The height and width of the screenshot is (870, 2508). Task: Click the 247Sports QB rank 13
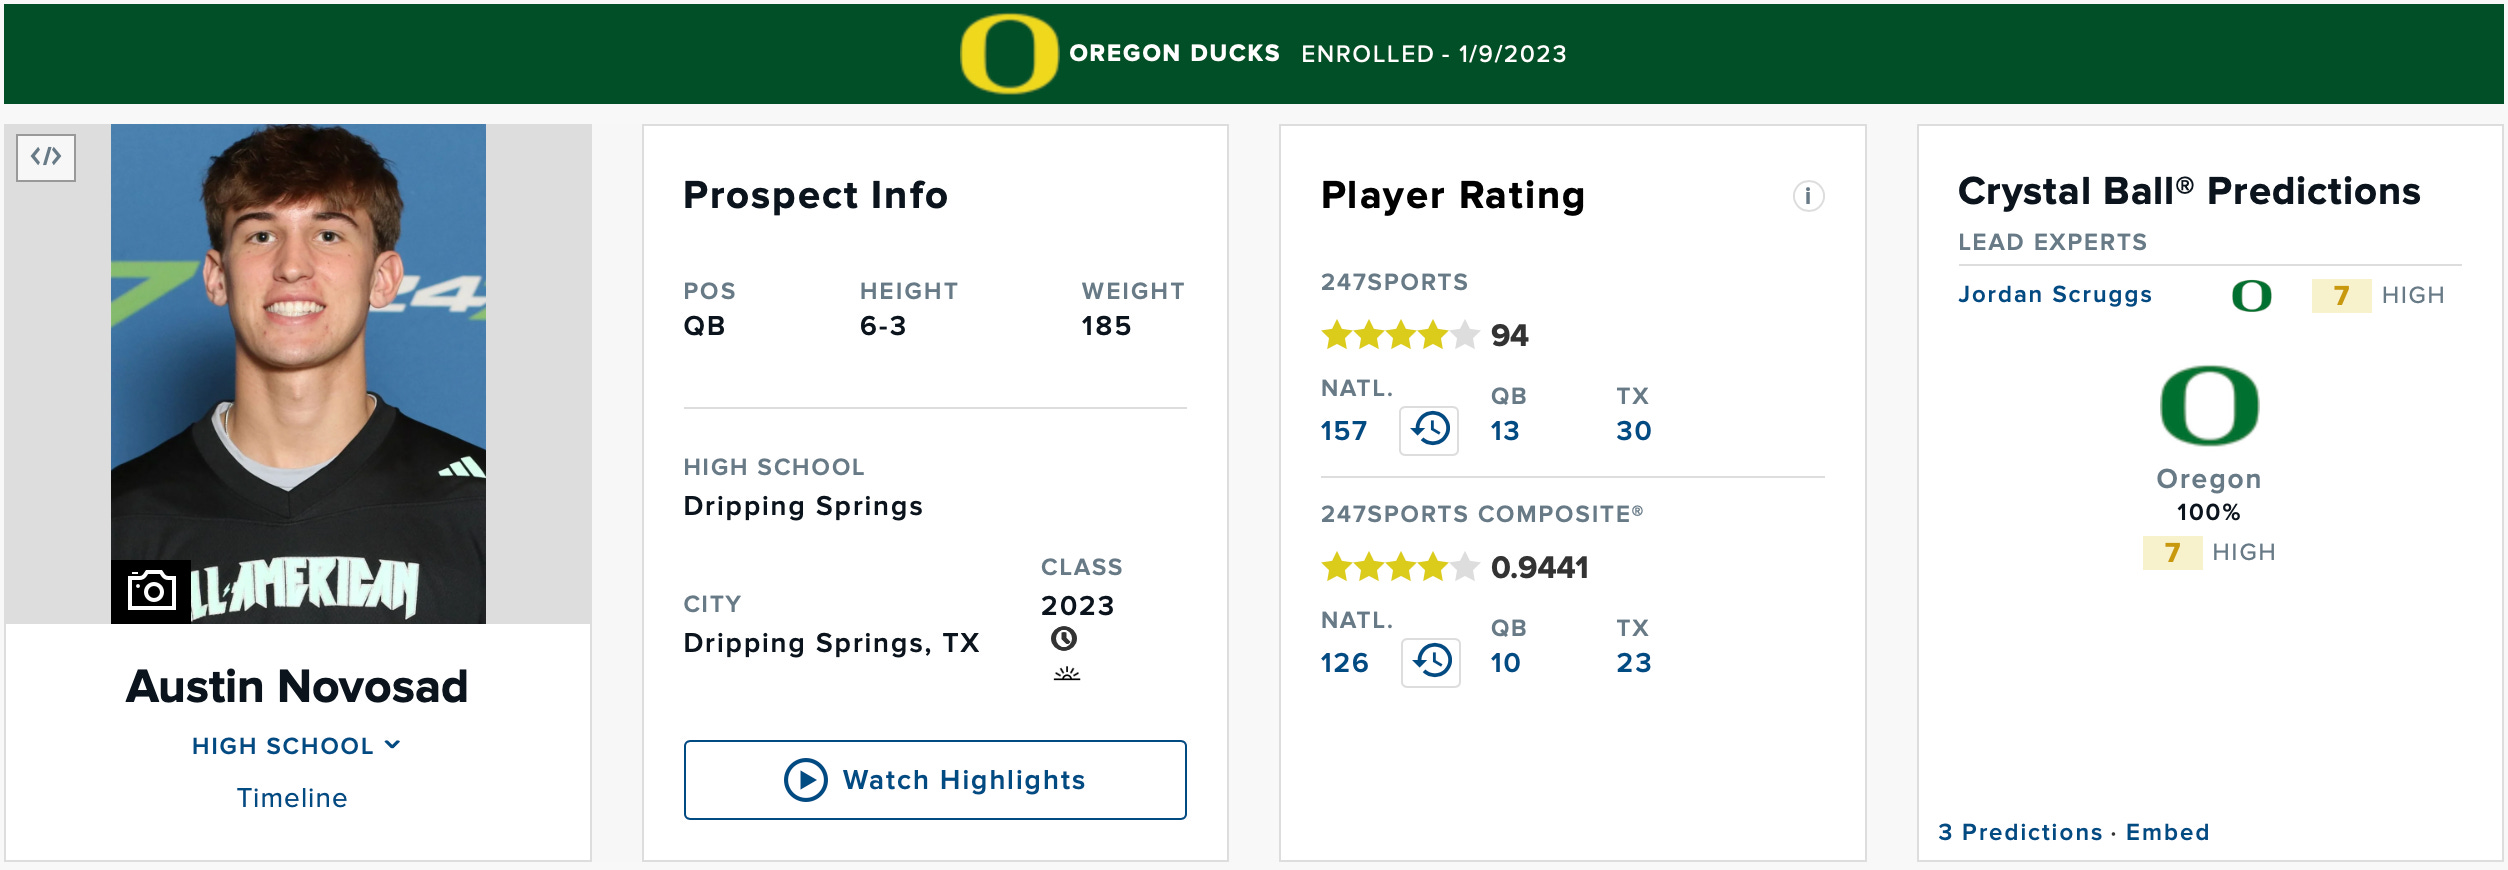[1504, 431]
